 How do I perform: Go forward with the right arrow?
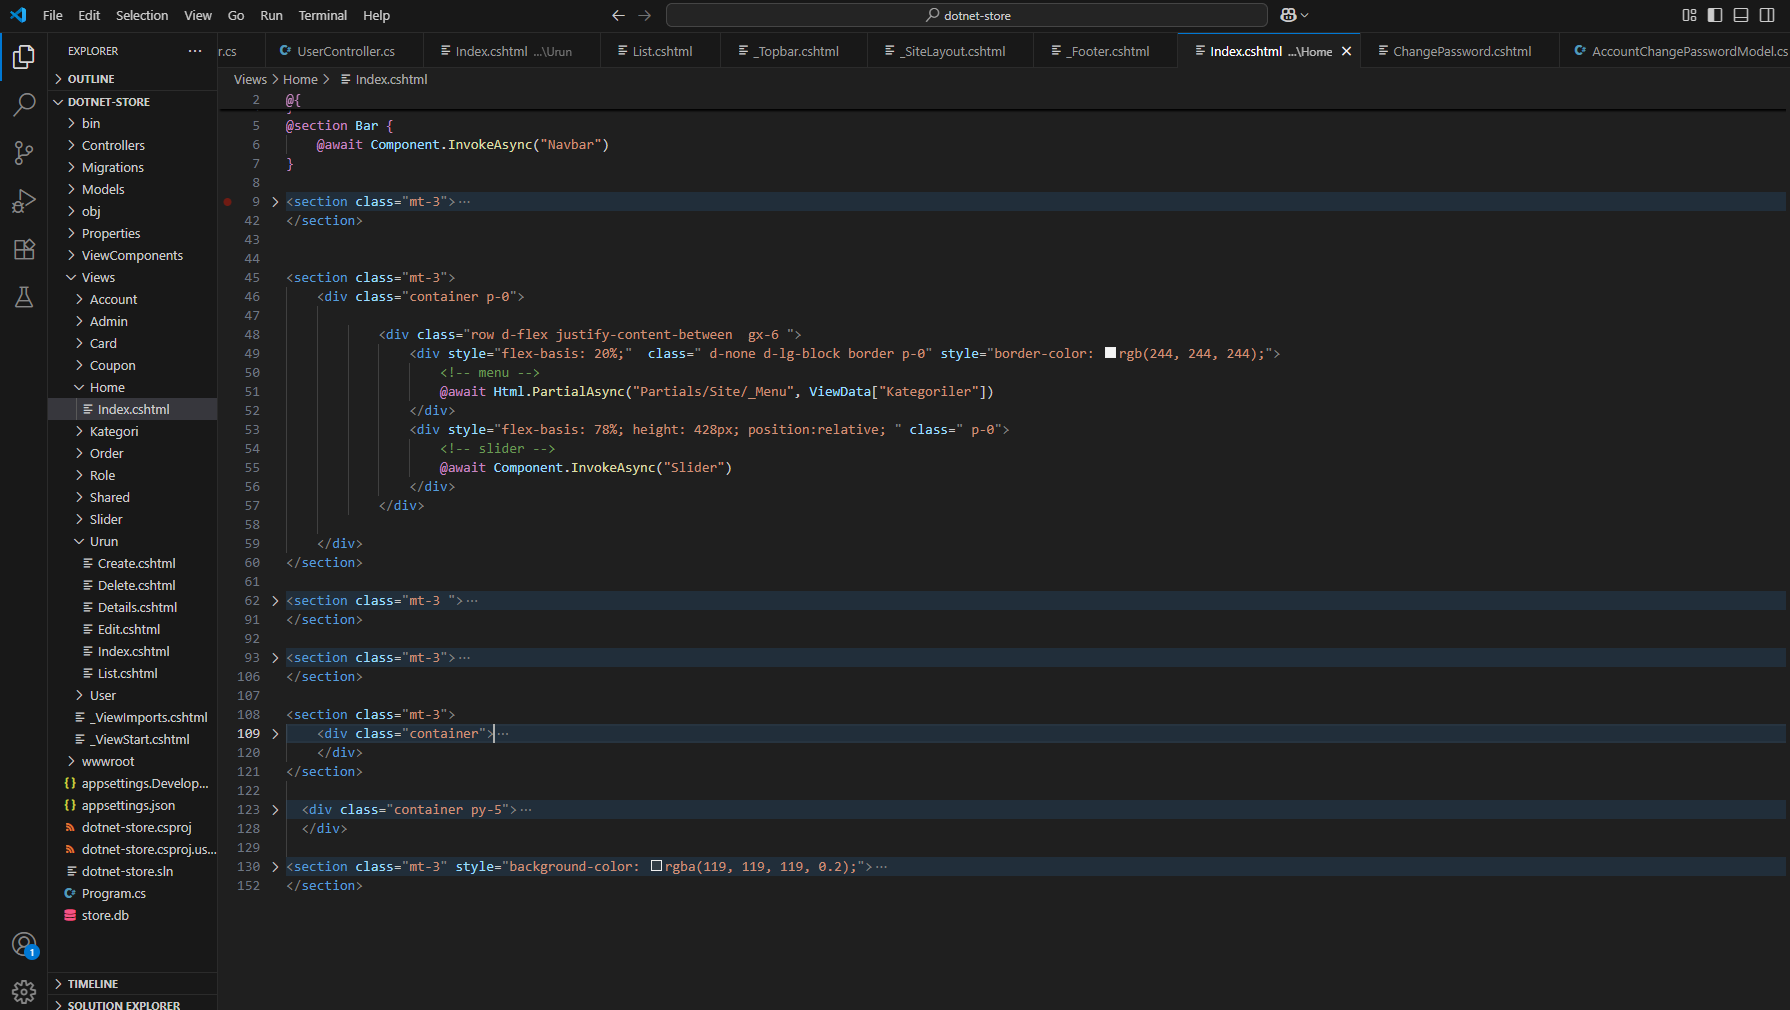(644, 15)
